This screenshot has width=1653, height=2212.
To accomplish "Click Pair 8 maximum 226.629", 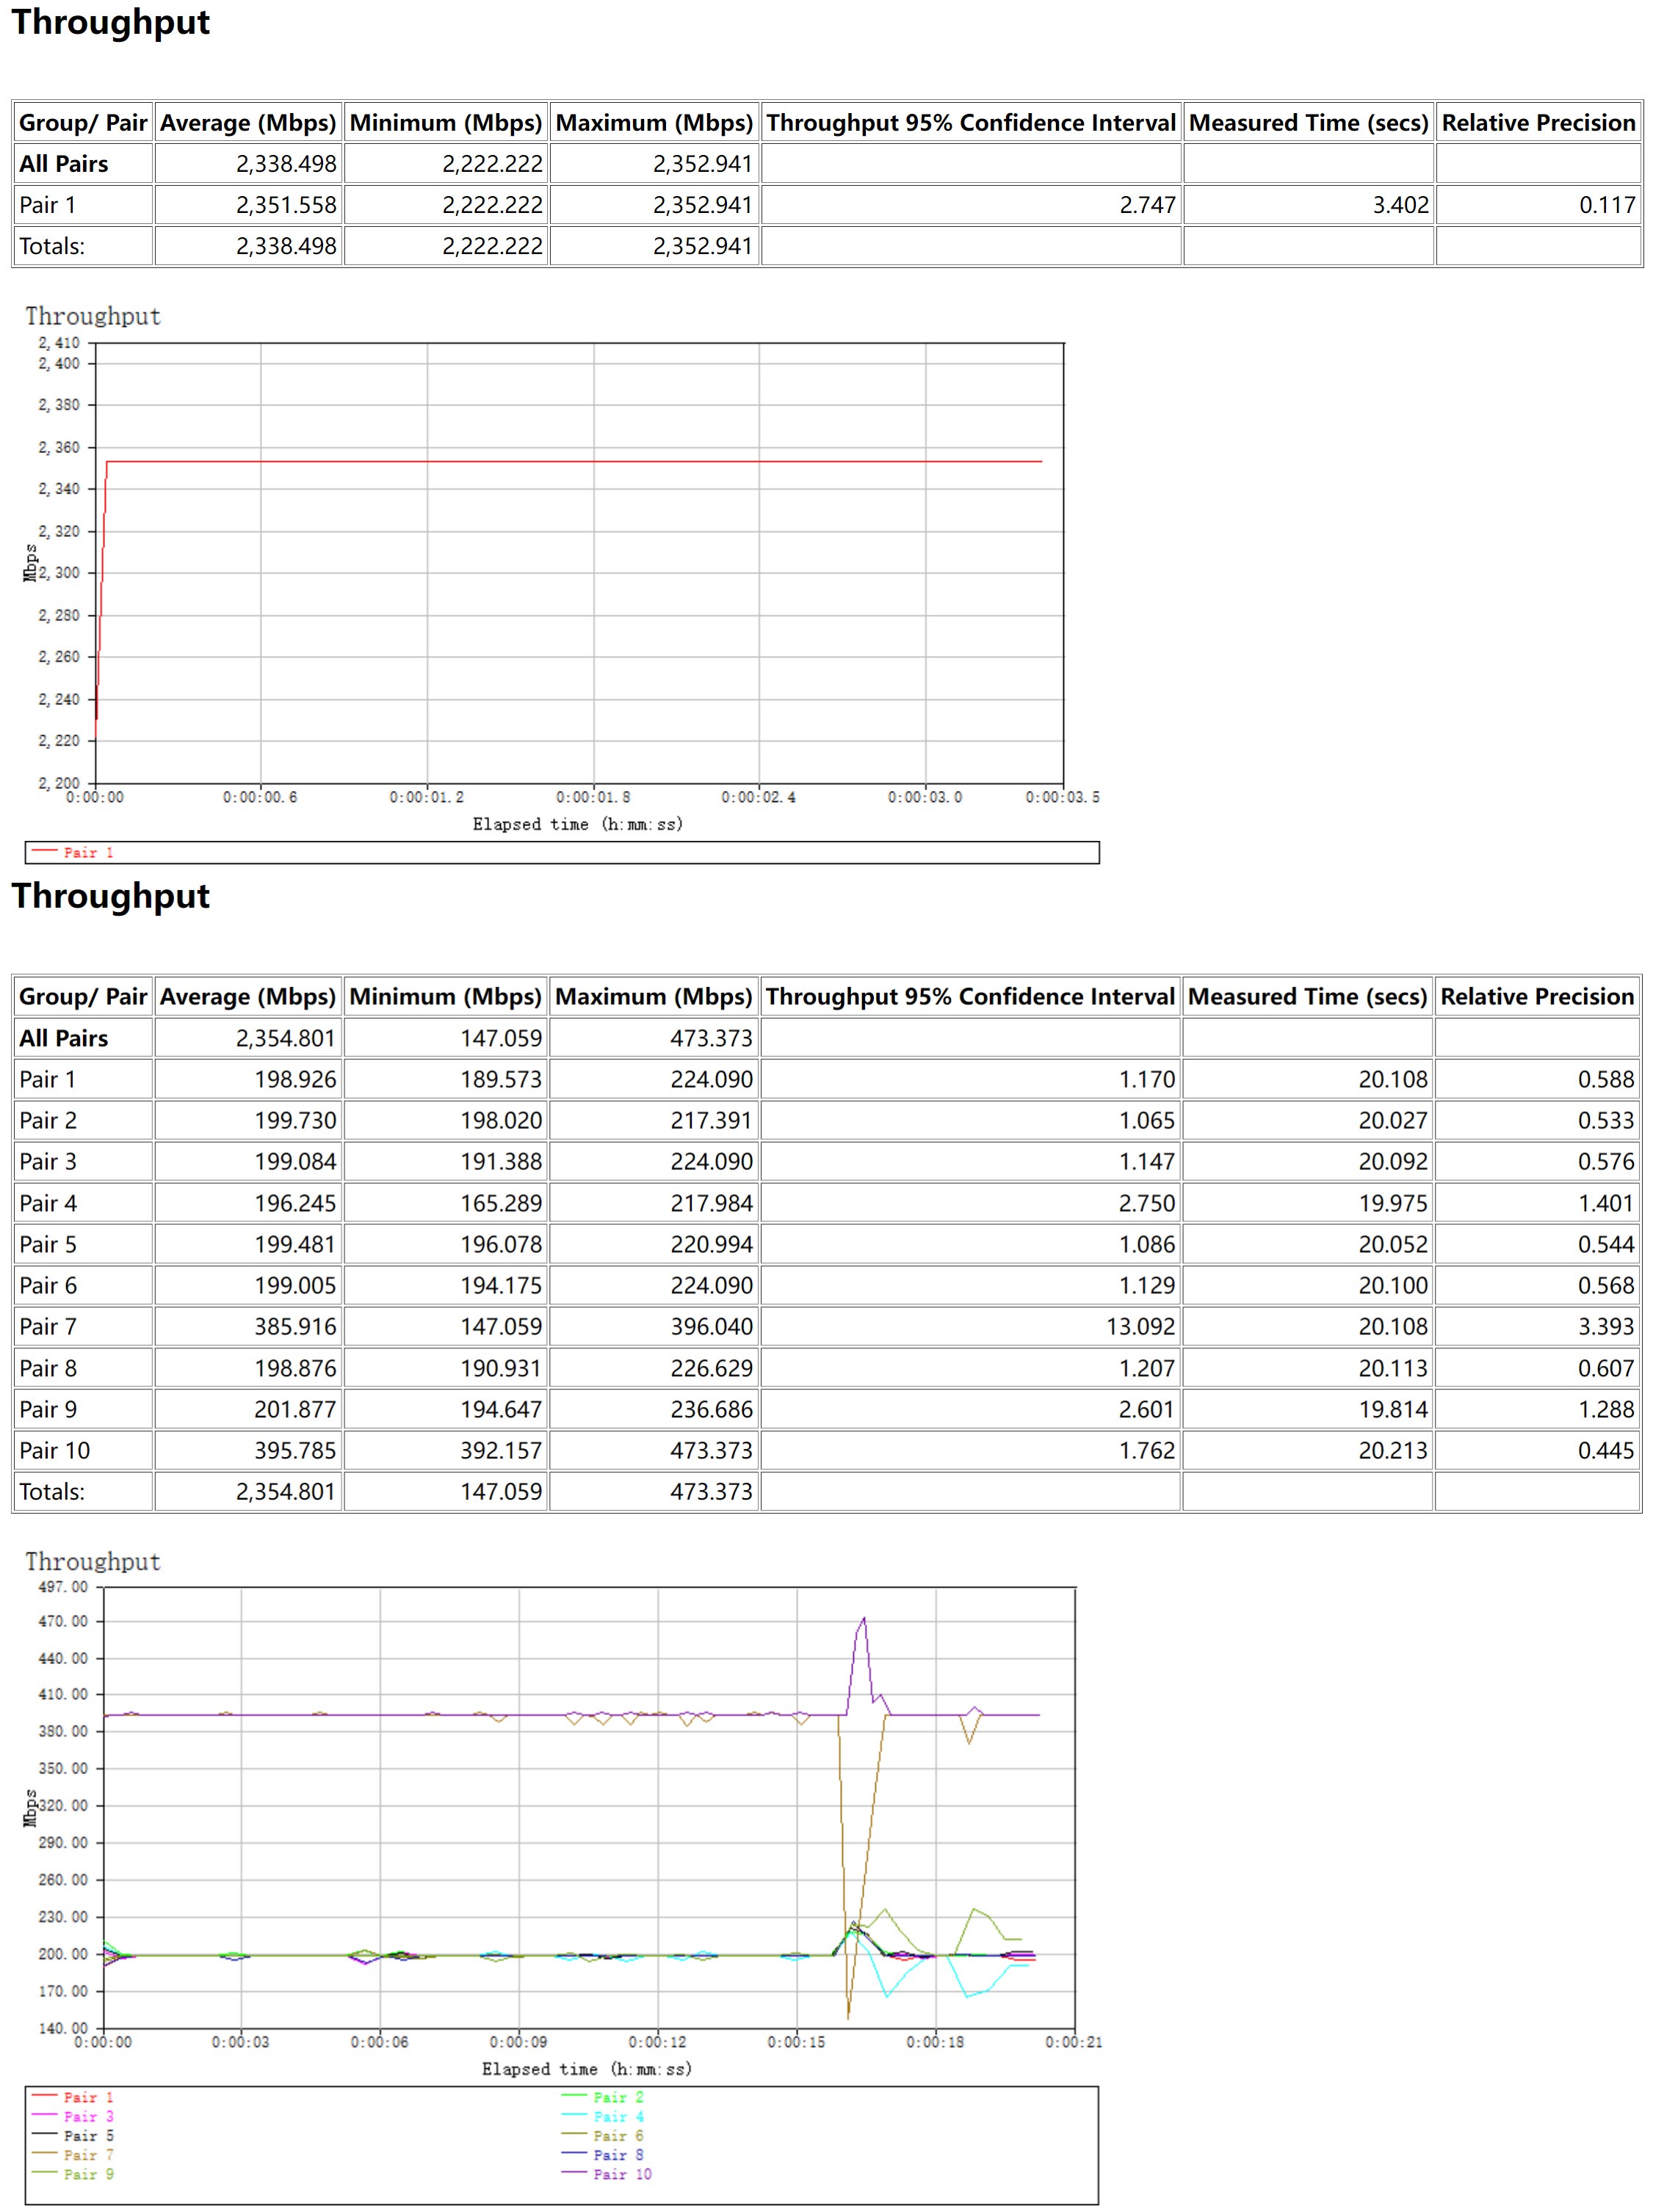I will pyautogui.click(x=711, y=1368).
